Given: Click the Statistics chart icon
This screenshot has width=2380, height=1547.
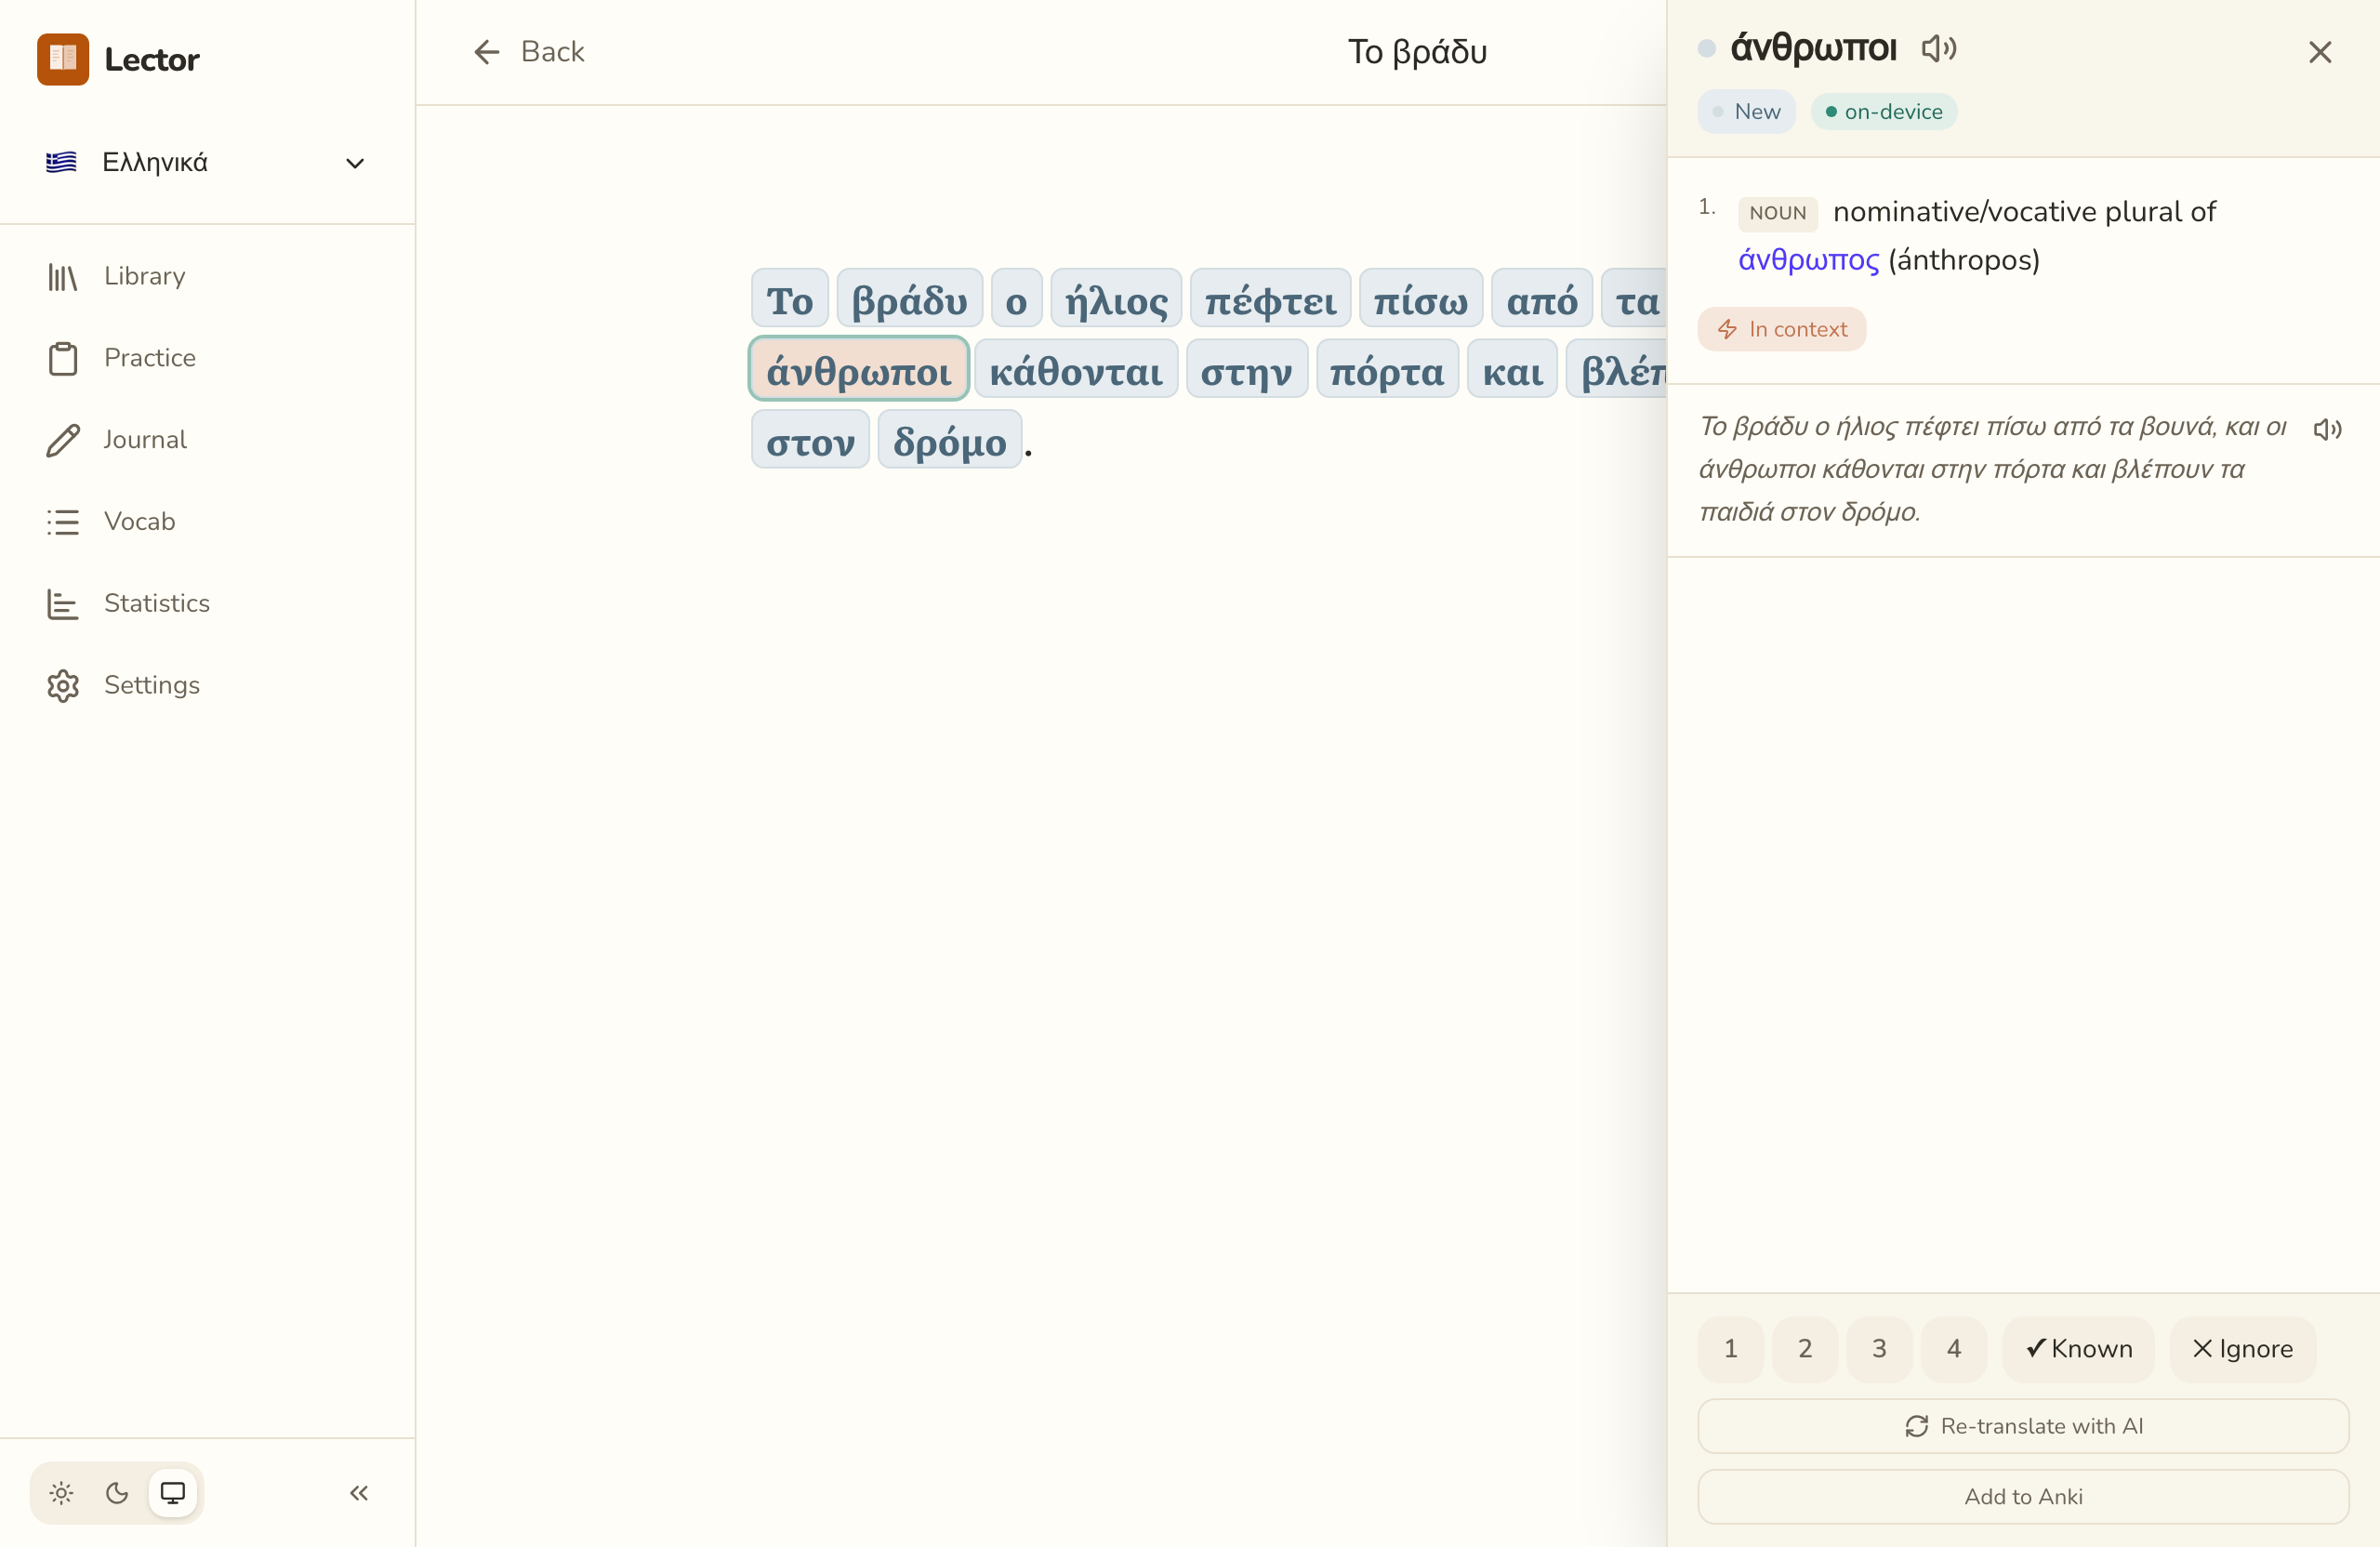Looking at the screenshot, I should click(63, 605).
